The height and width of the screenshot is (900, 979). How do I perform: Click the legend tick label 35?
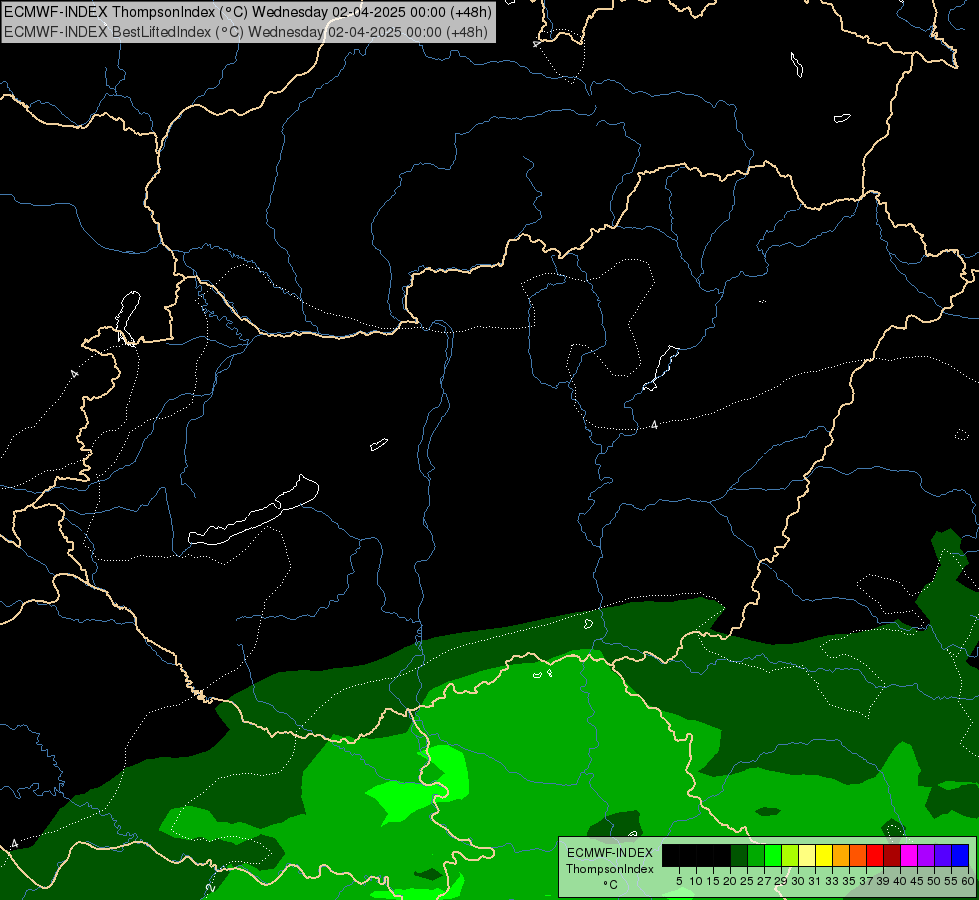pos(849,881)
